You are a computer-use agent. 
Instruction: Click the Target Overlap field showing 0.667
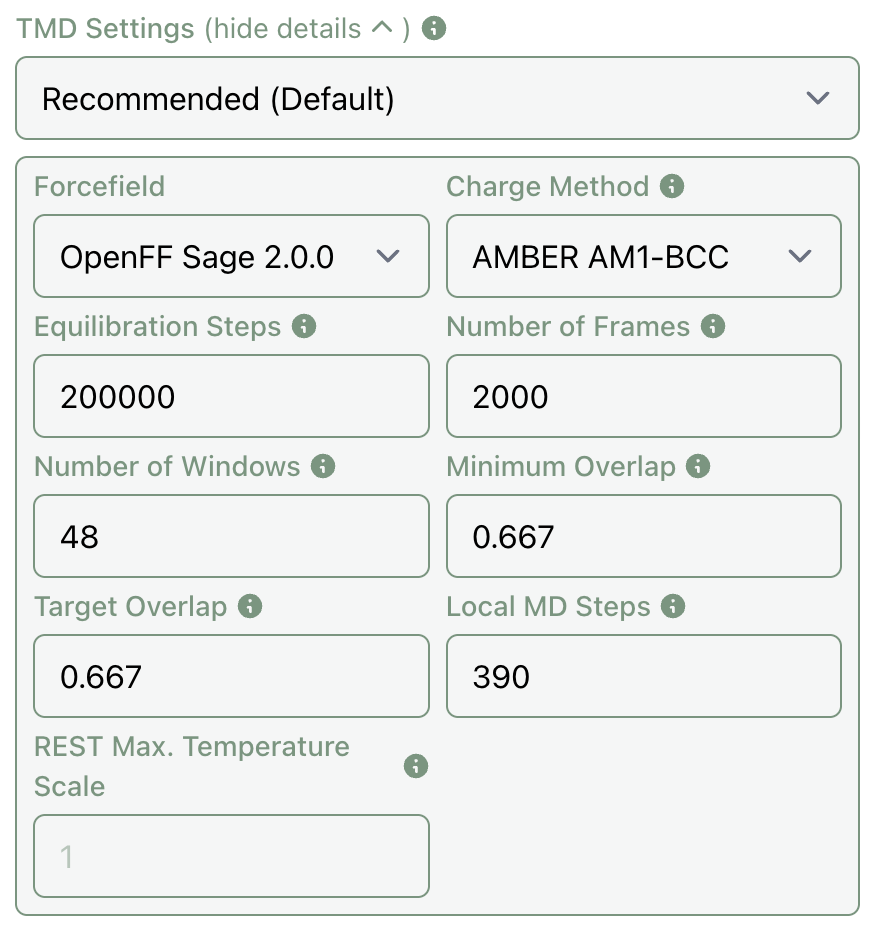click(x=231, y=676)
